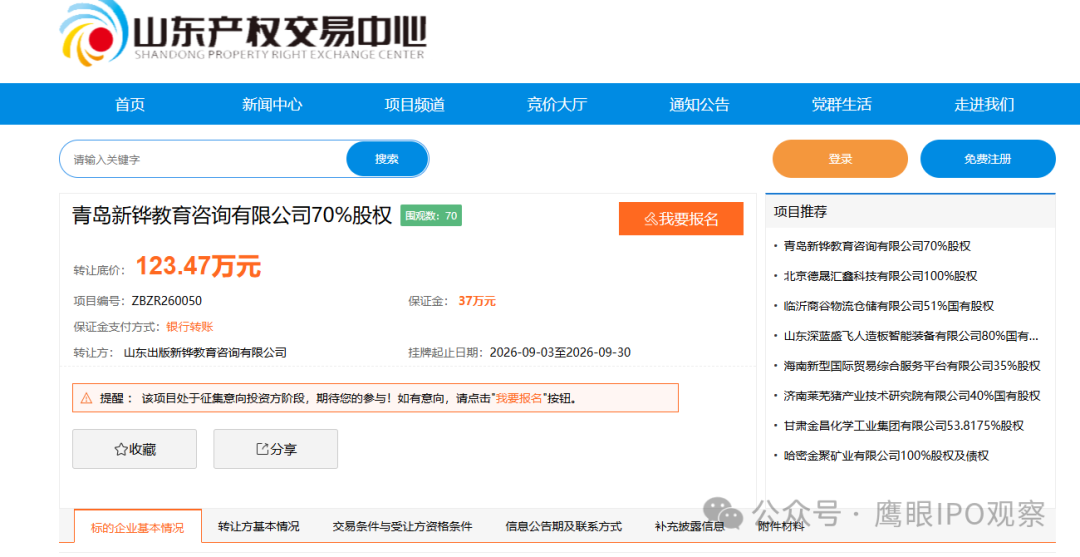Click the 我要报名 link in reminder text
Viewport: 1080px width, 557px height.
tap(519, 399)
